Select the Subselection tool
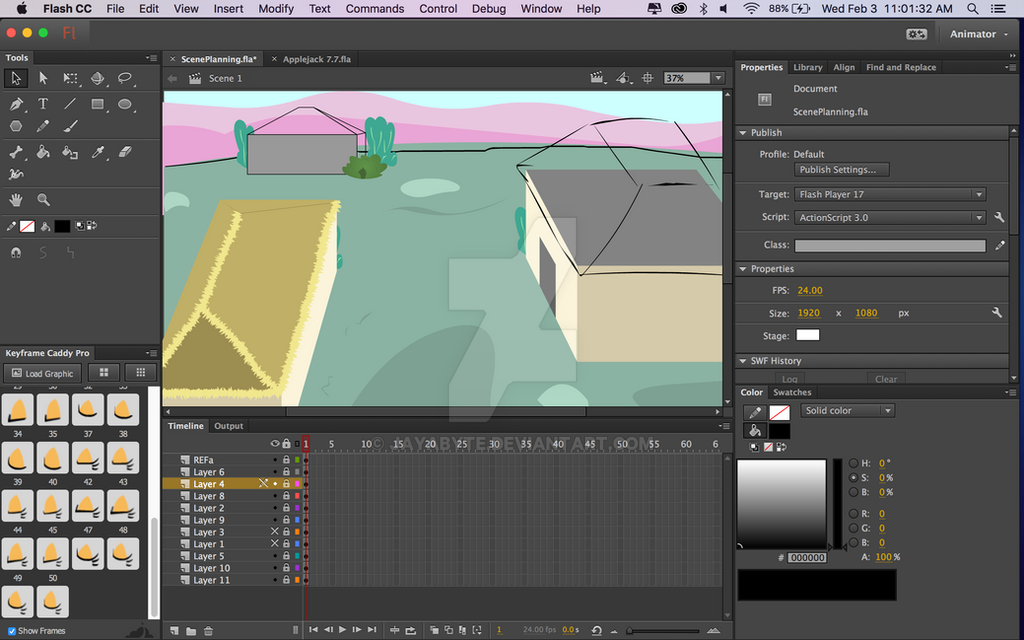The image size is (1024, 640). point(43,78)
